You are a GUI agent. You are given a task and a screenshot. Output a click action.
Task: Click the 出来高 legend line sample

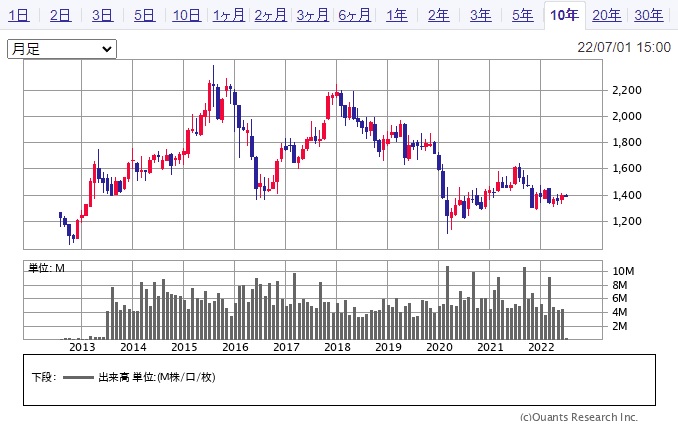point(78,377)
